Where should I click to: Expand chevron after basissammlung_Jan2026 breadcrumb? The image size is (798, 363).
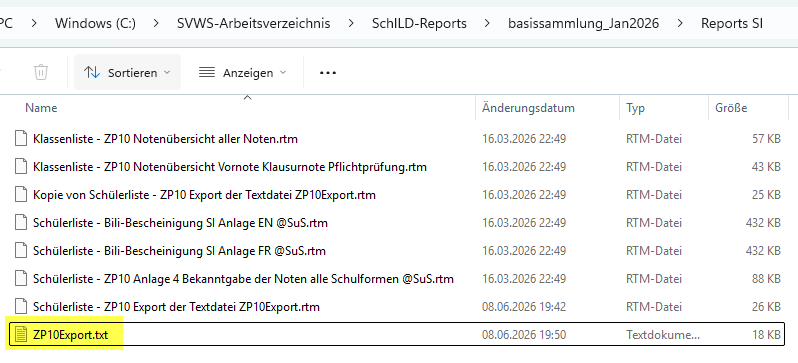680,23
